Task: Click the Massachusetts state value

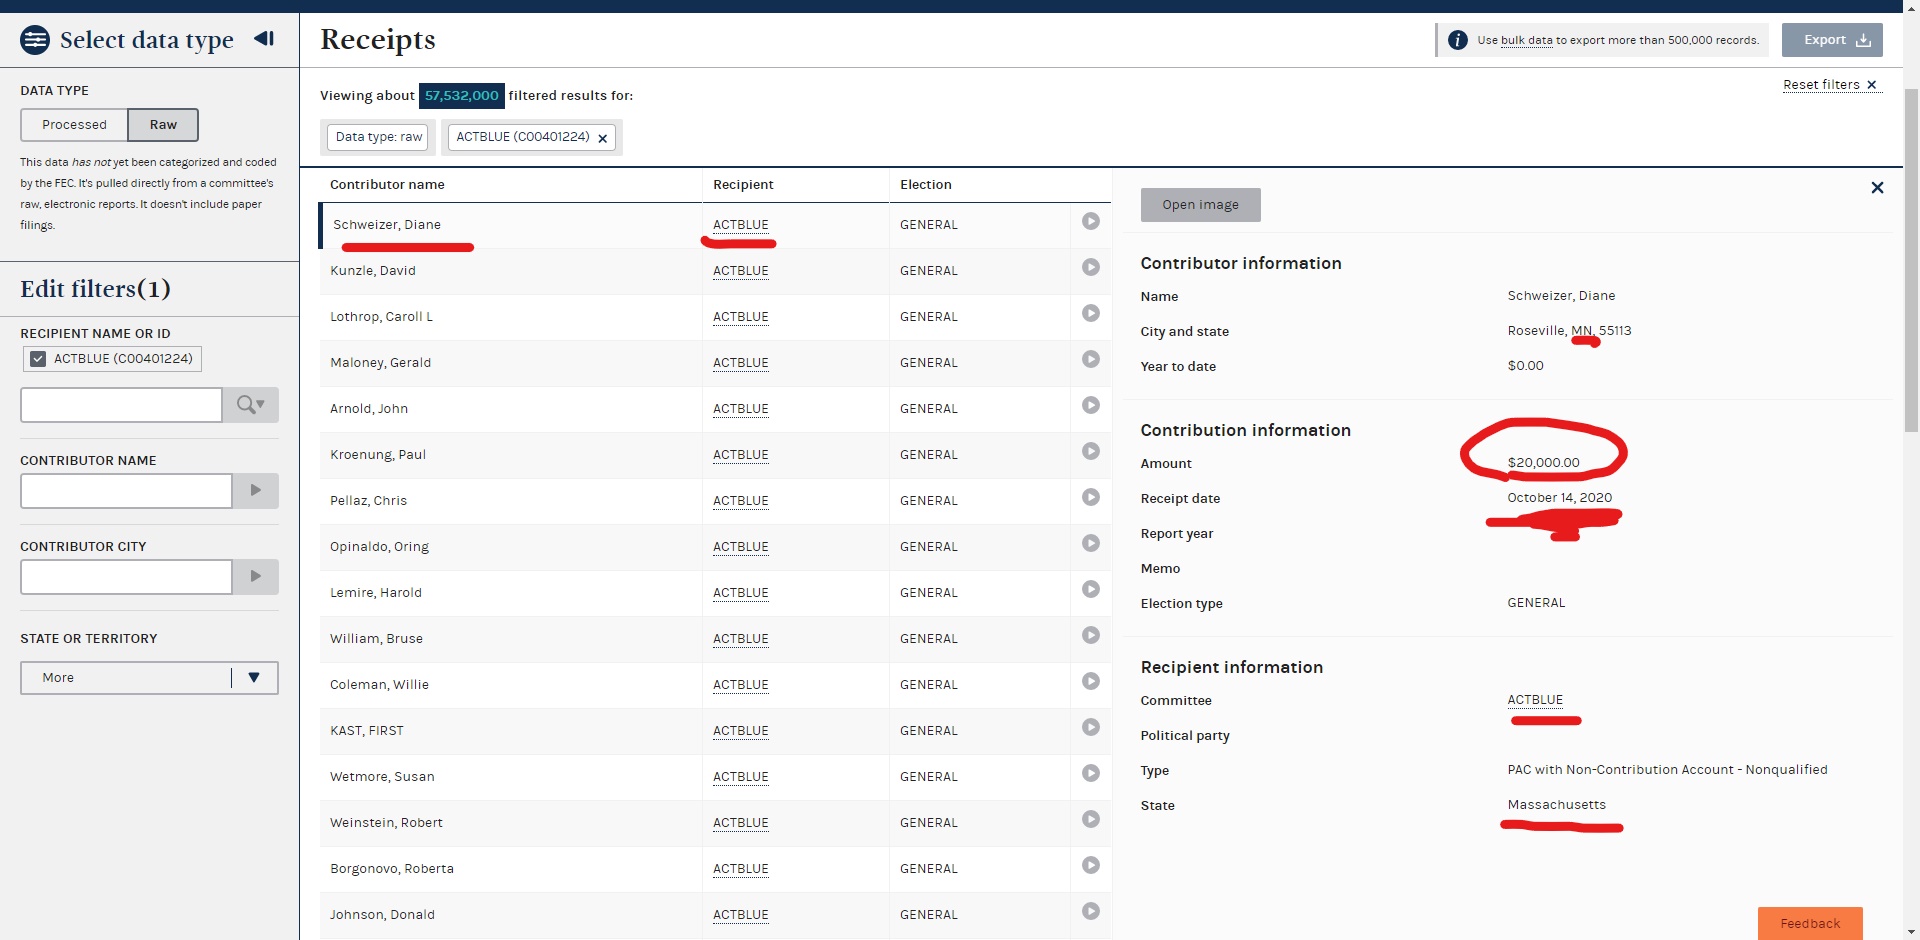Action: [x=1556, y=805]
